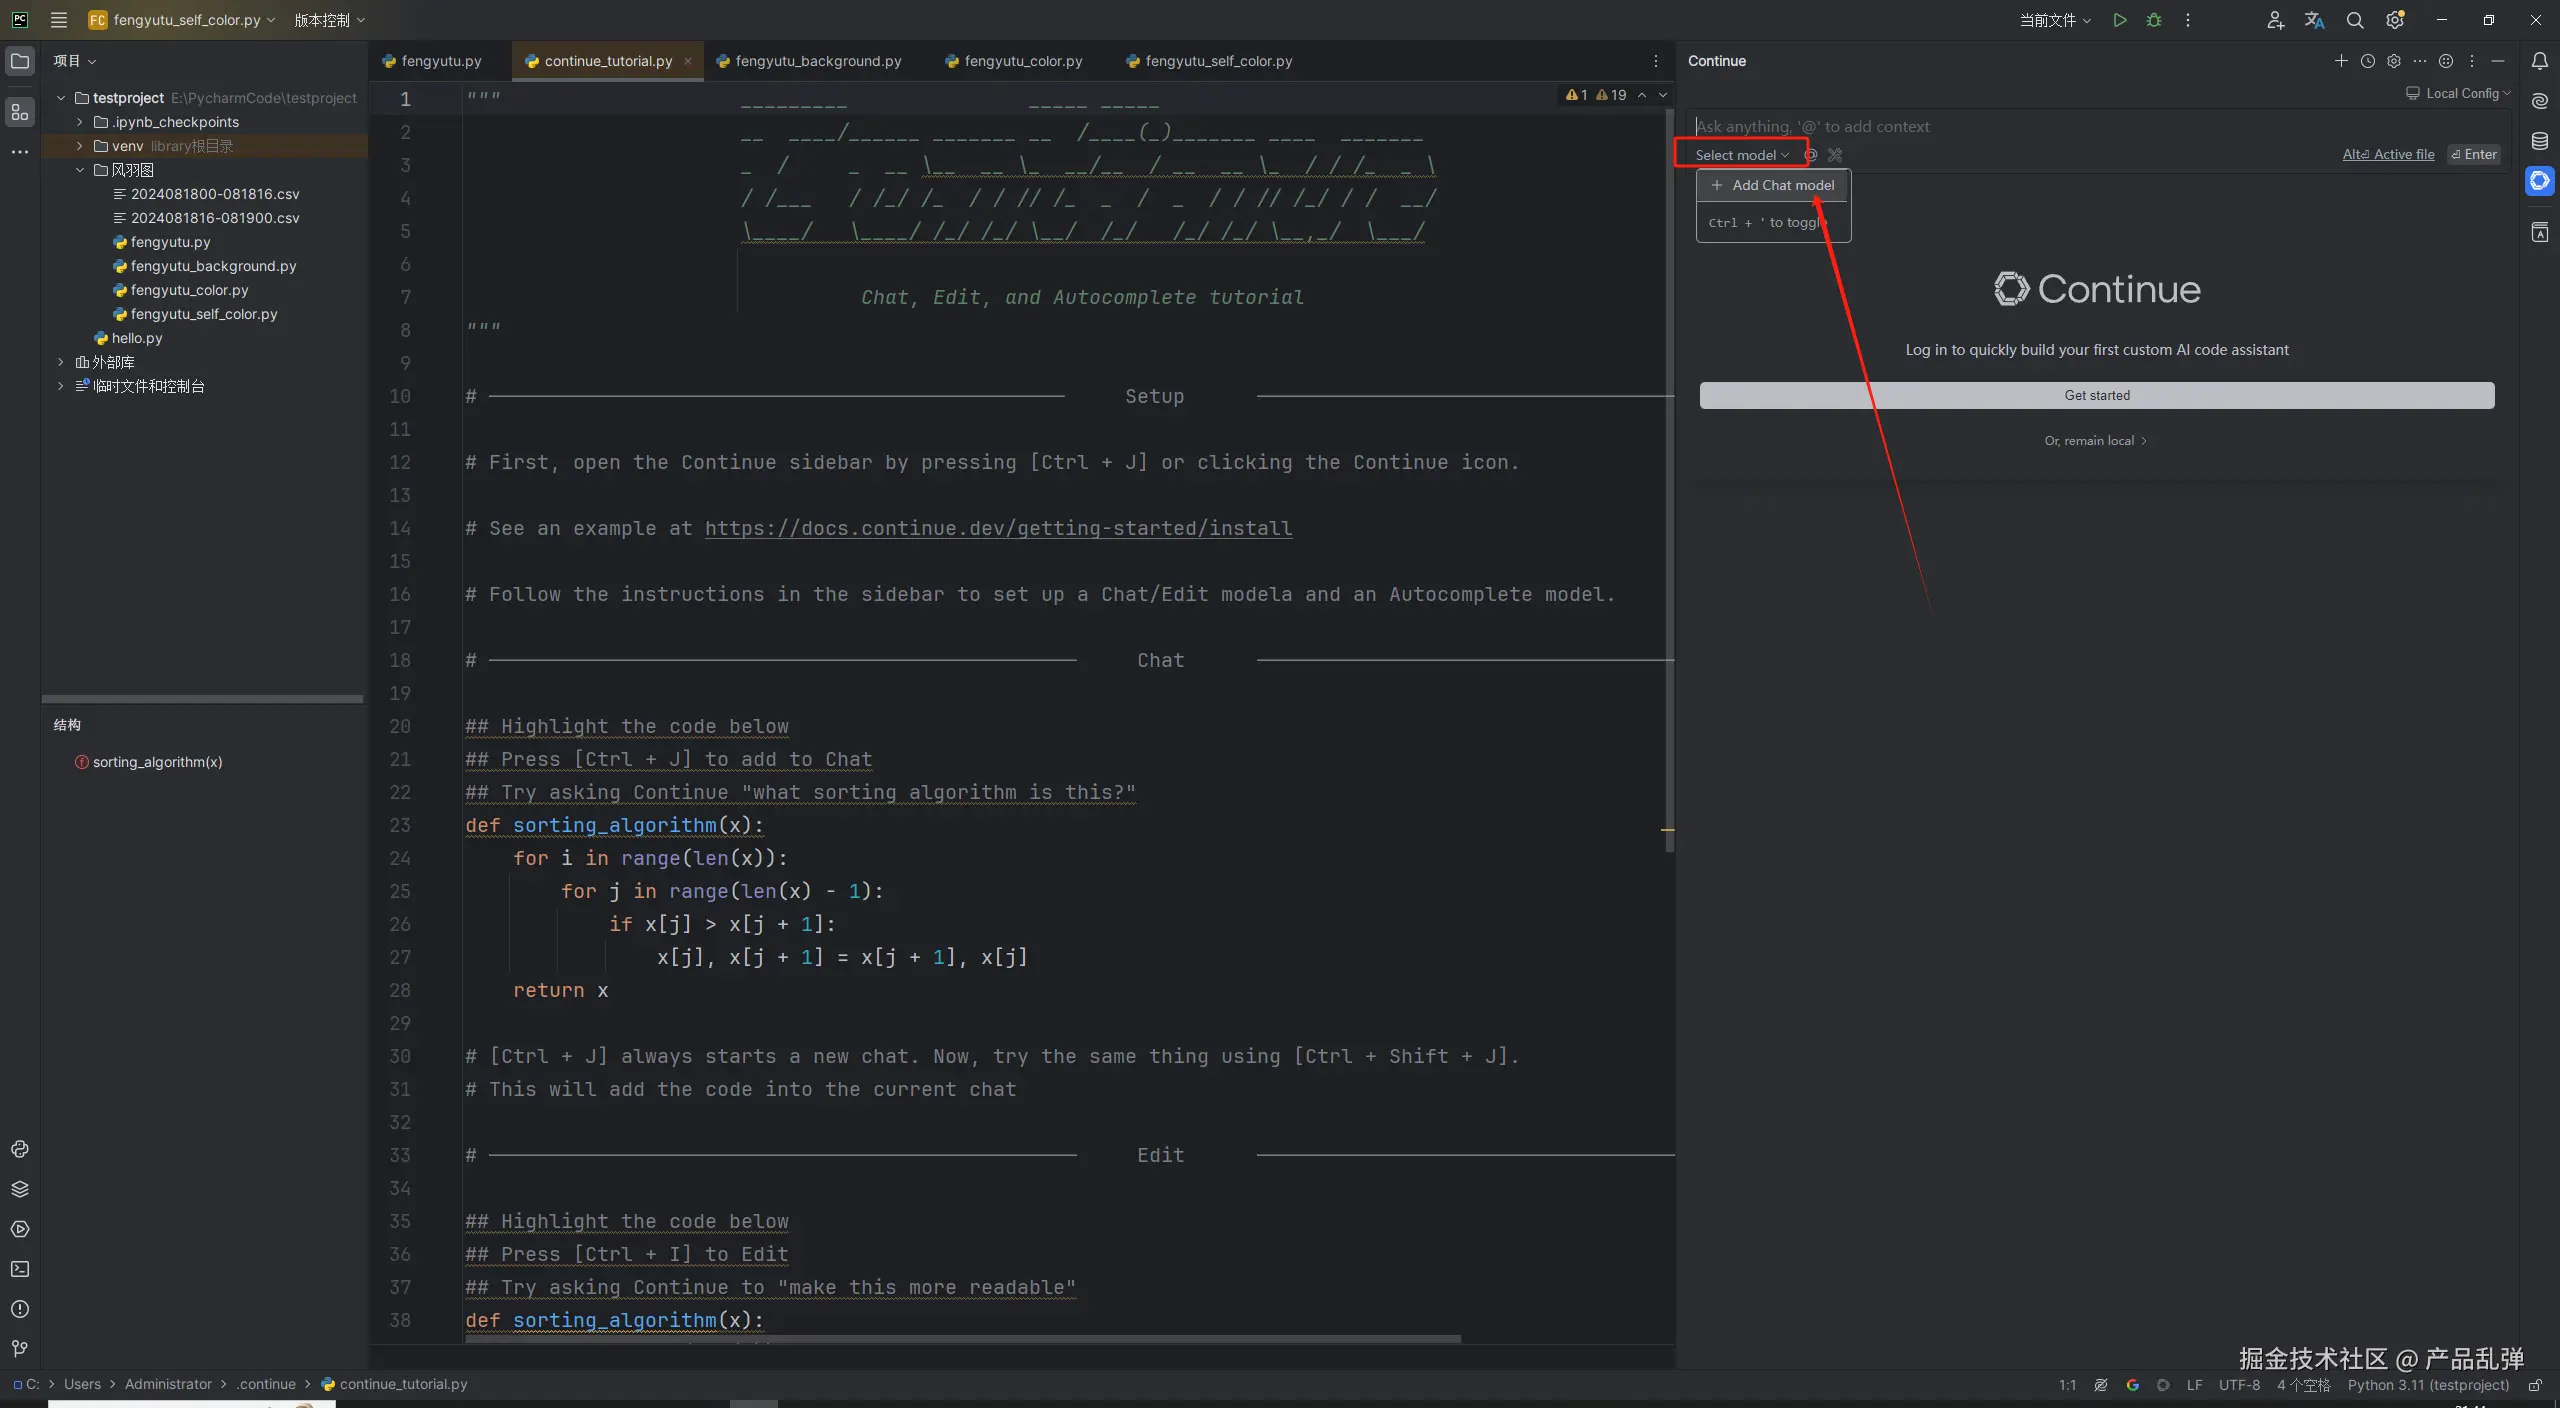Start a new Continue chat session

(x=2341, y=61)
